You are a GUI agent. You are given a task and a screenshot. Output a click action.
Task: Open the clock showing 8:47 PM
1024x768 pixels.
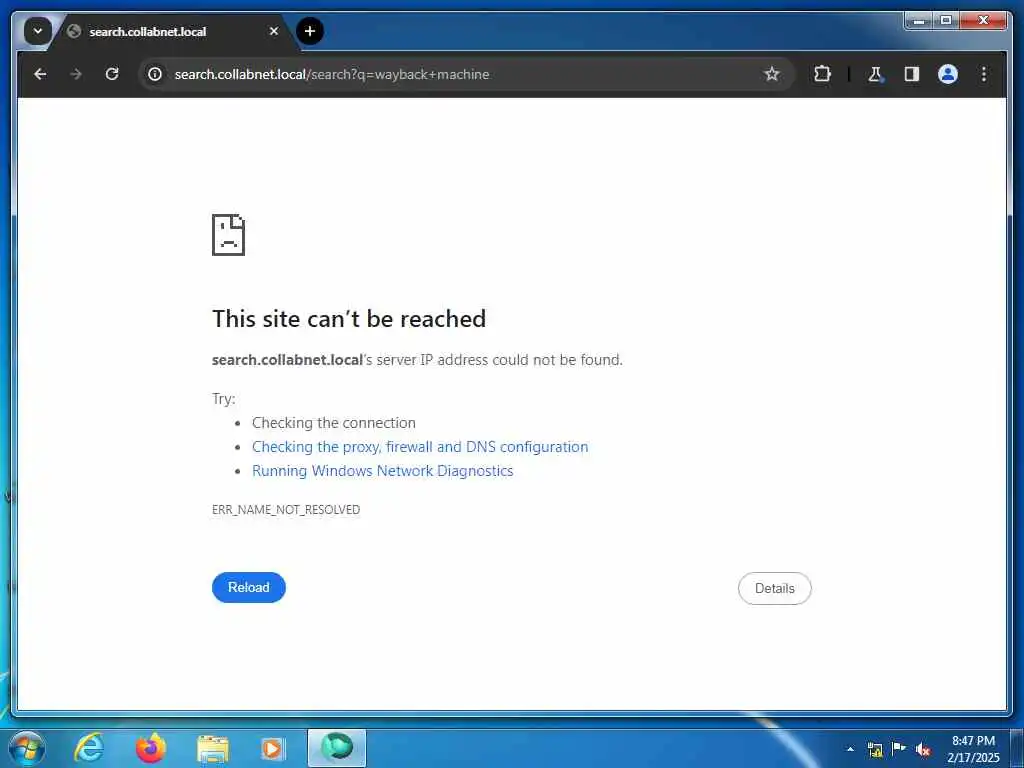click(x=973, y=749)
